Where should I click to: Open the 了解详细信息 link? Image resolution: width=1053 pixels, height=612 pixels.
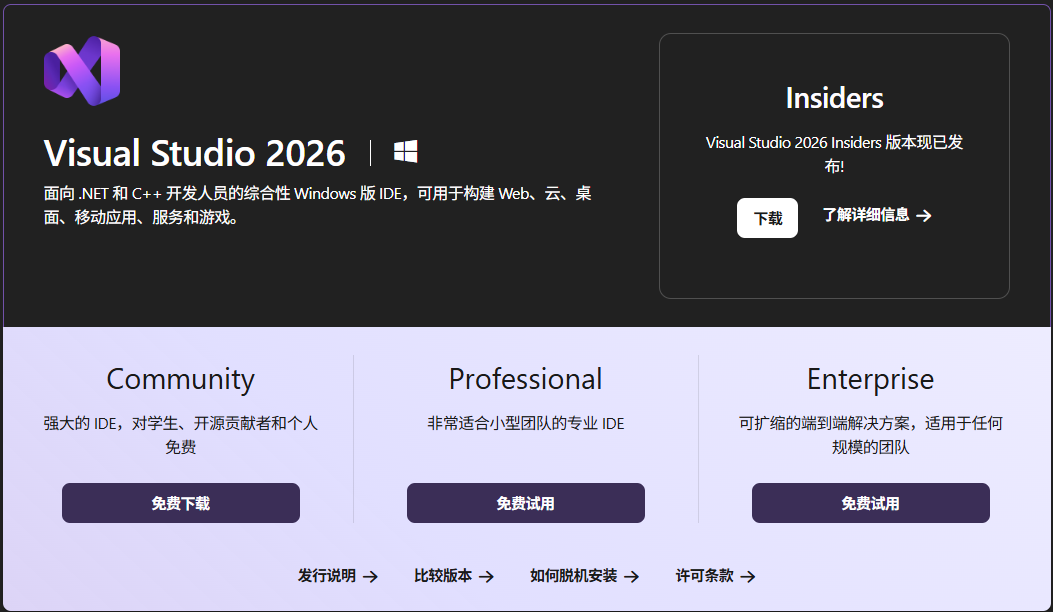[x=866, y=216]
